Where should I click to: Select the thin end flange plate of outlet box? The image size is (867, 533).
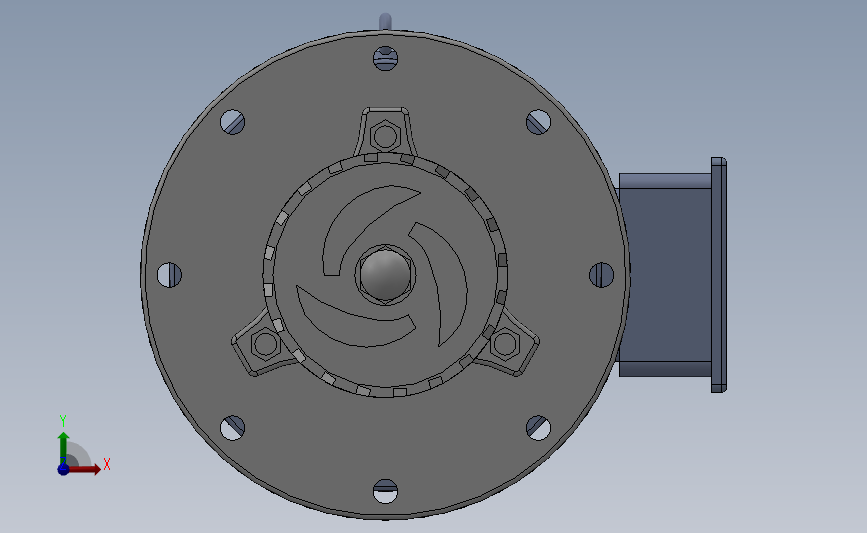(719, 275)
